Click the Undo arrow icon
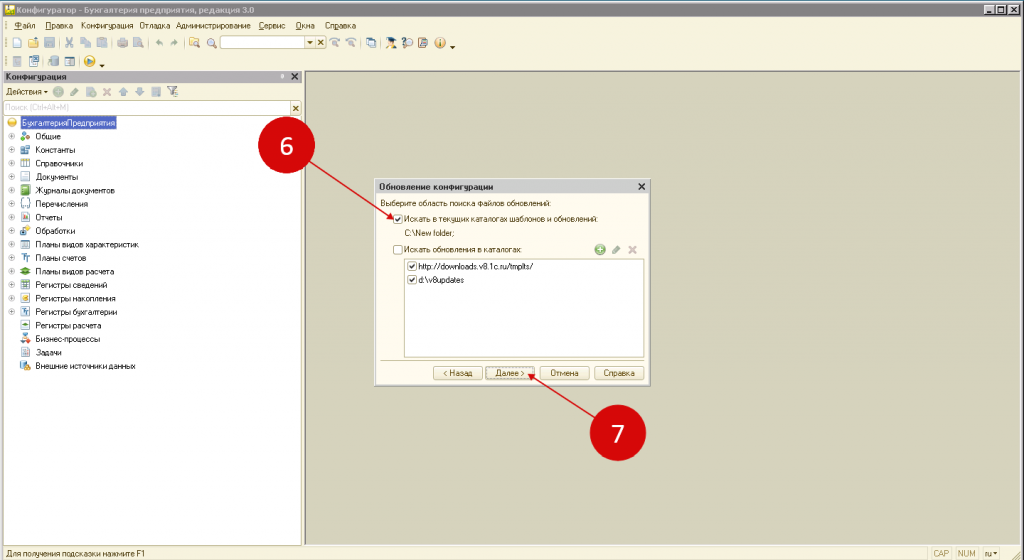Viewport: 1024px width, 560px height. click(x=159, y=43)
